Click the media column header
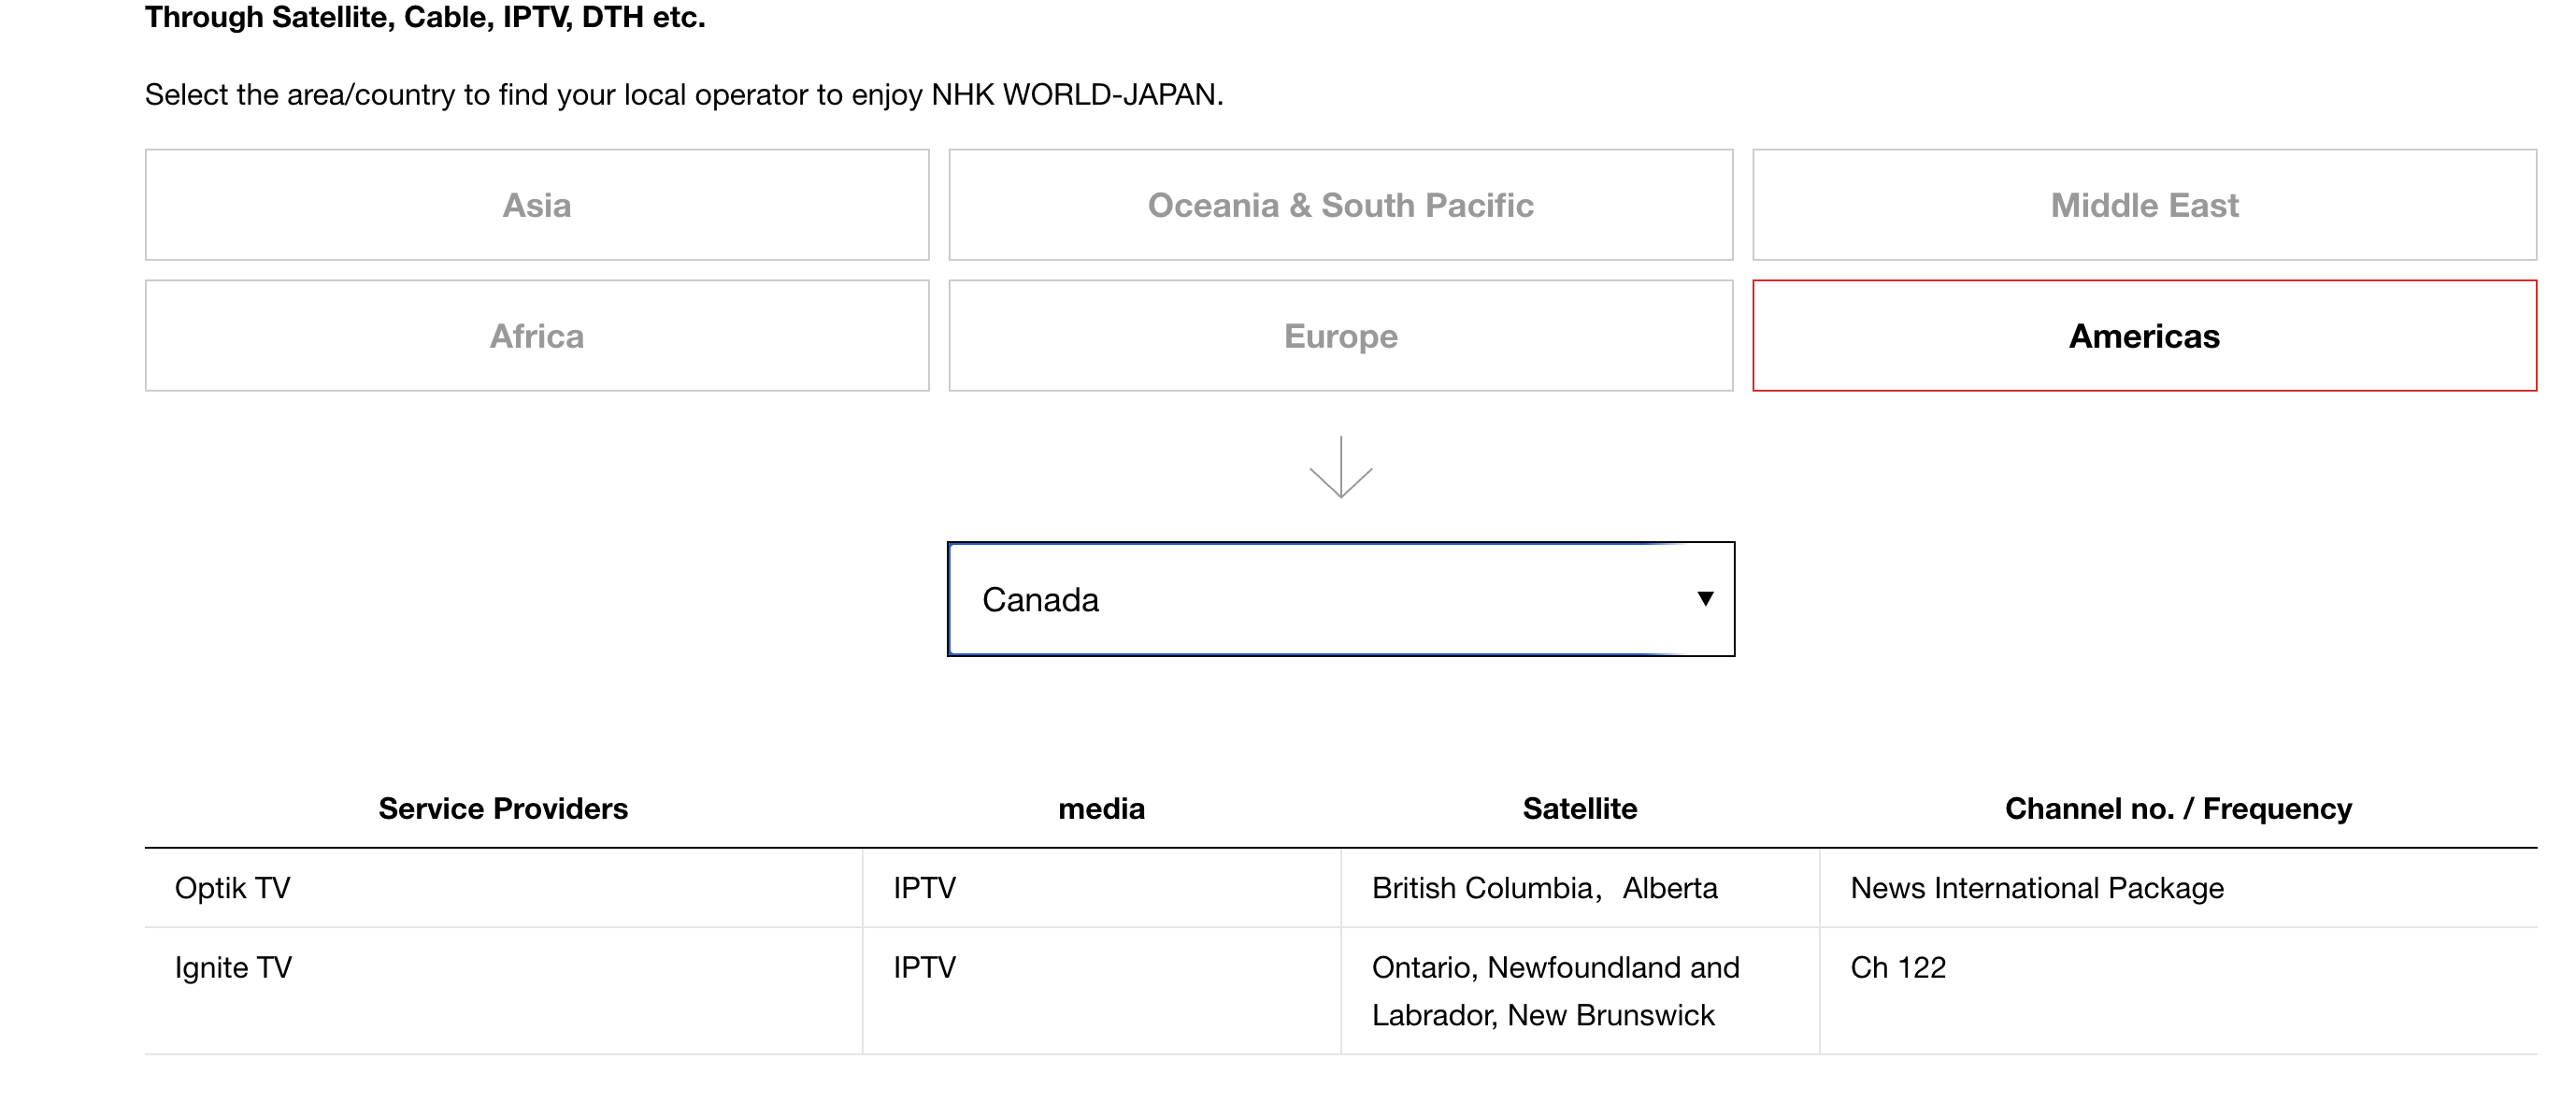 (1101, 808)
